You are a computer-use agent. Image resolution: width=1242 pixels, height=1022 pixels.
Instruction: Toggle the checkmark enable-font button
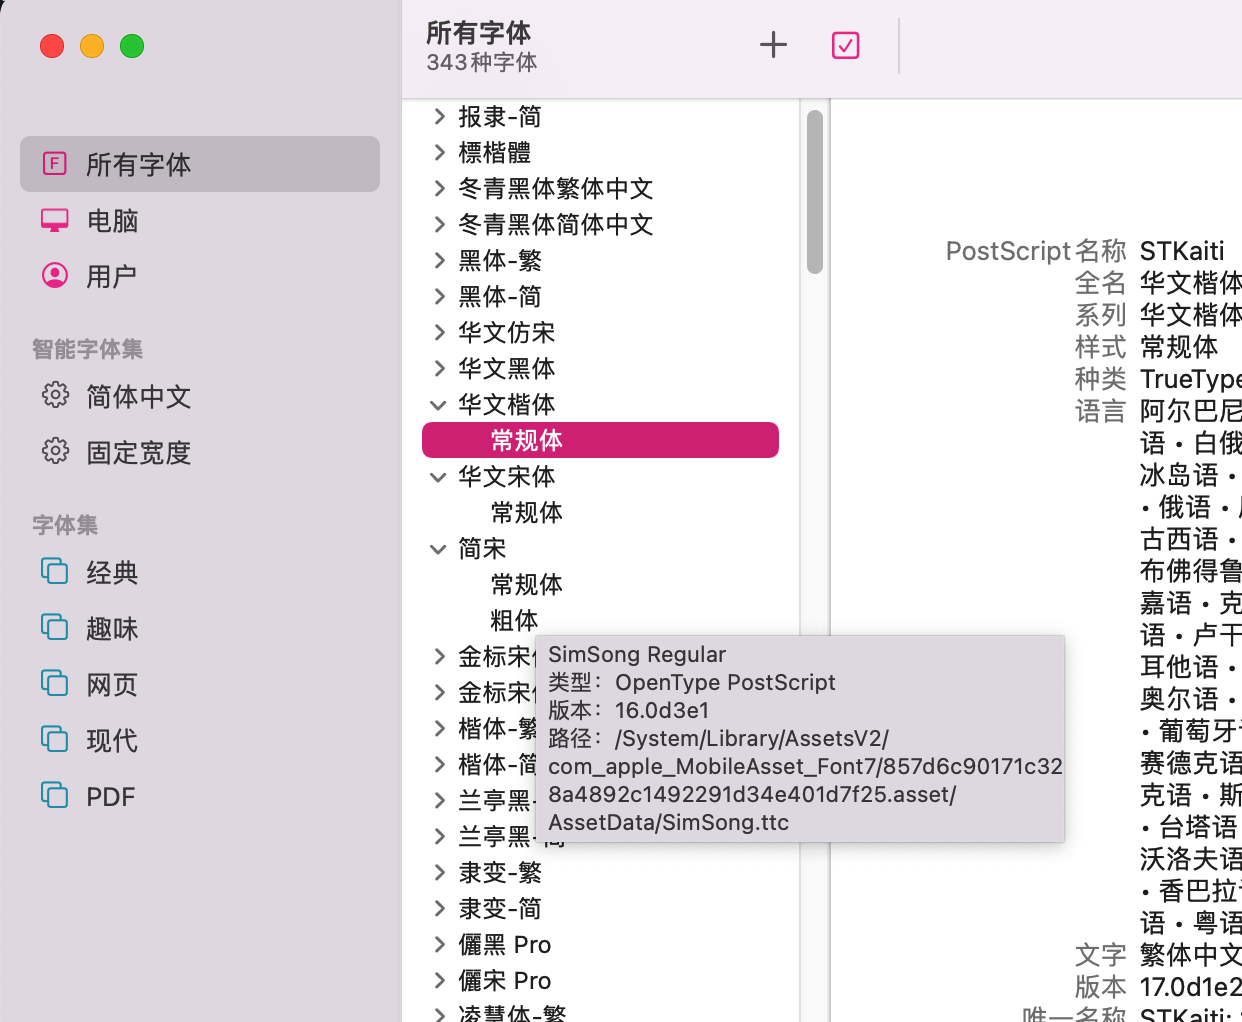click(x=845, y=45)
